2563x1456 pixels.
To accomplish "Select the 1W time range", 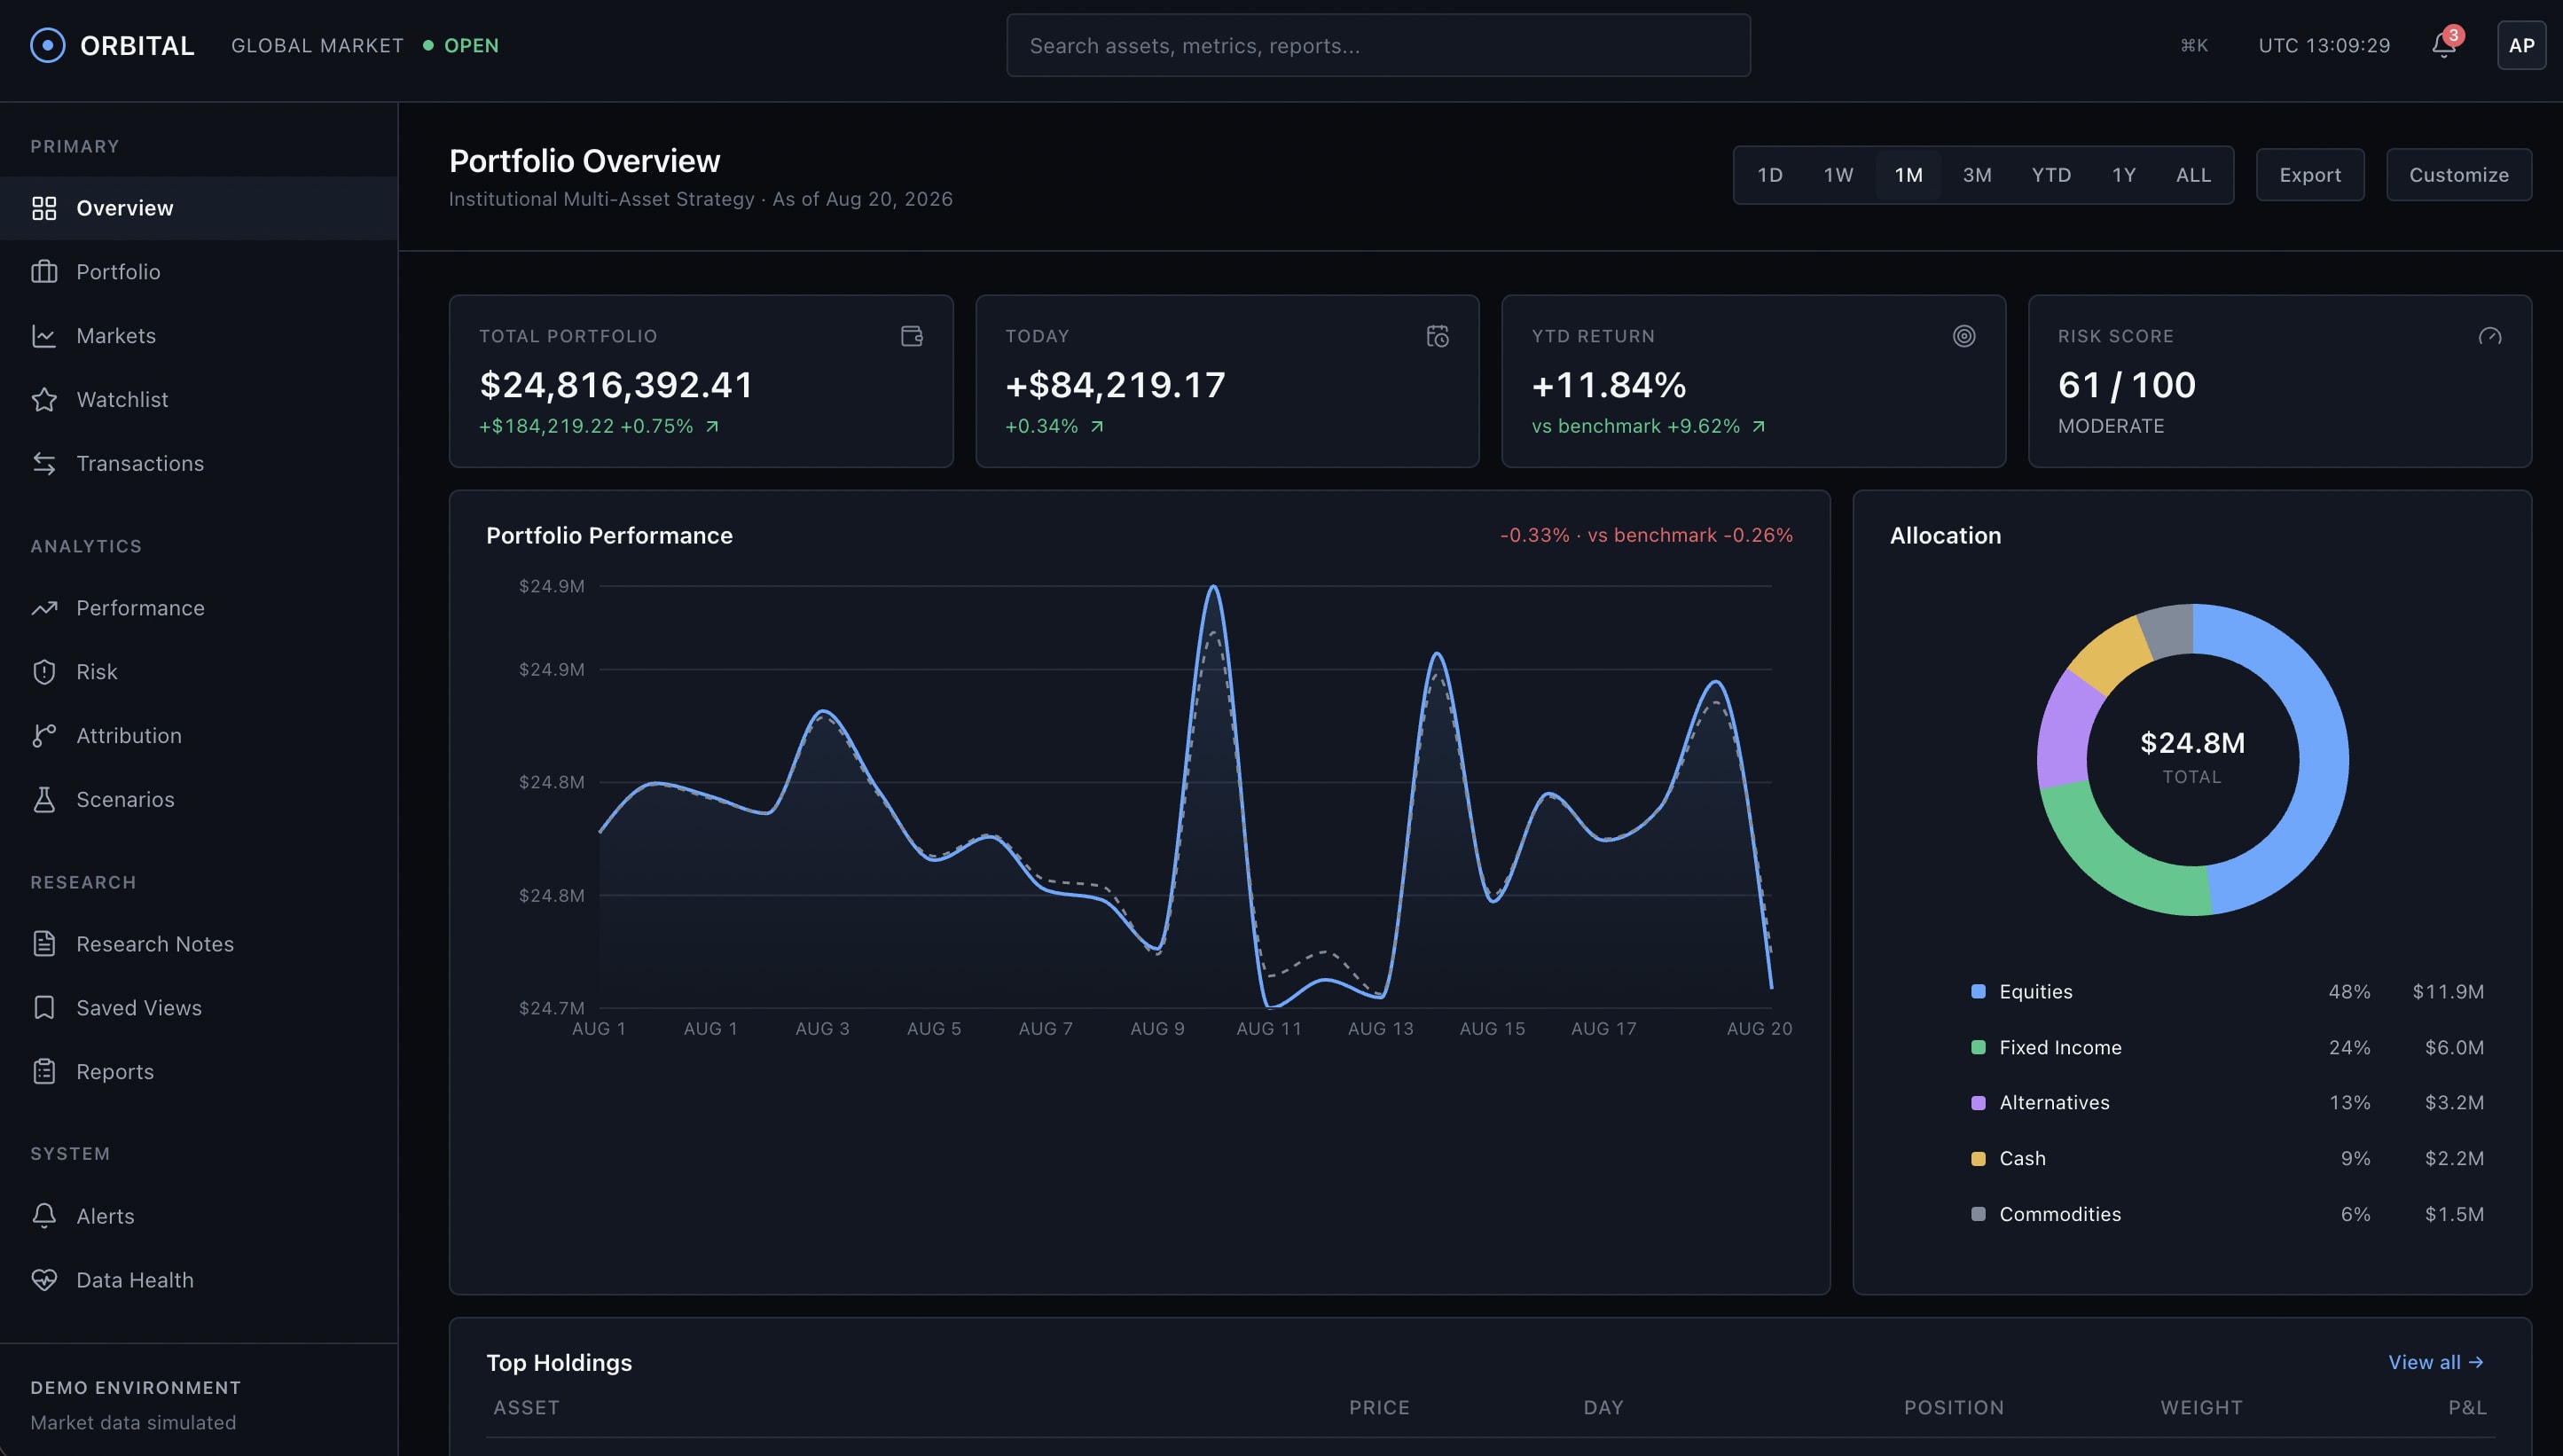I will point(1838,175).
